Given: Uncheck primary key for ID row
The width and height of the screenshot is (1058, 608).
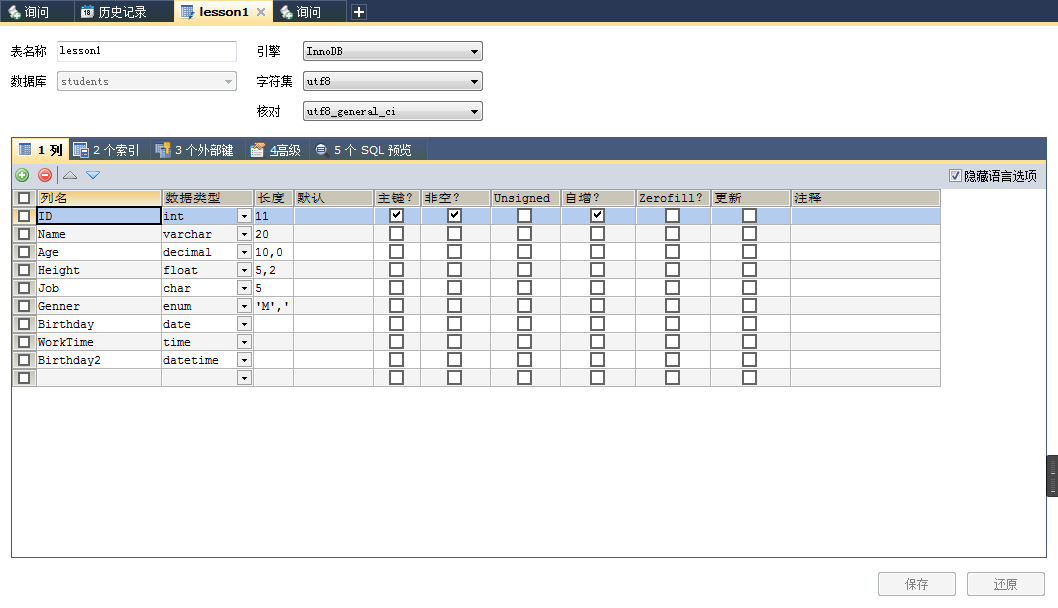Looking at the screenshot, I should (397, 215).
